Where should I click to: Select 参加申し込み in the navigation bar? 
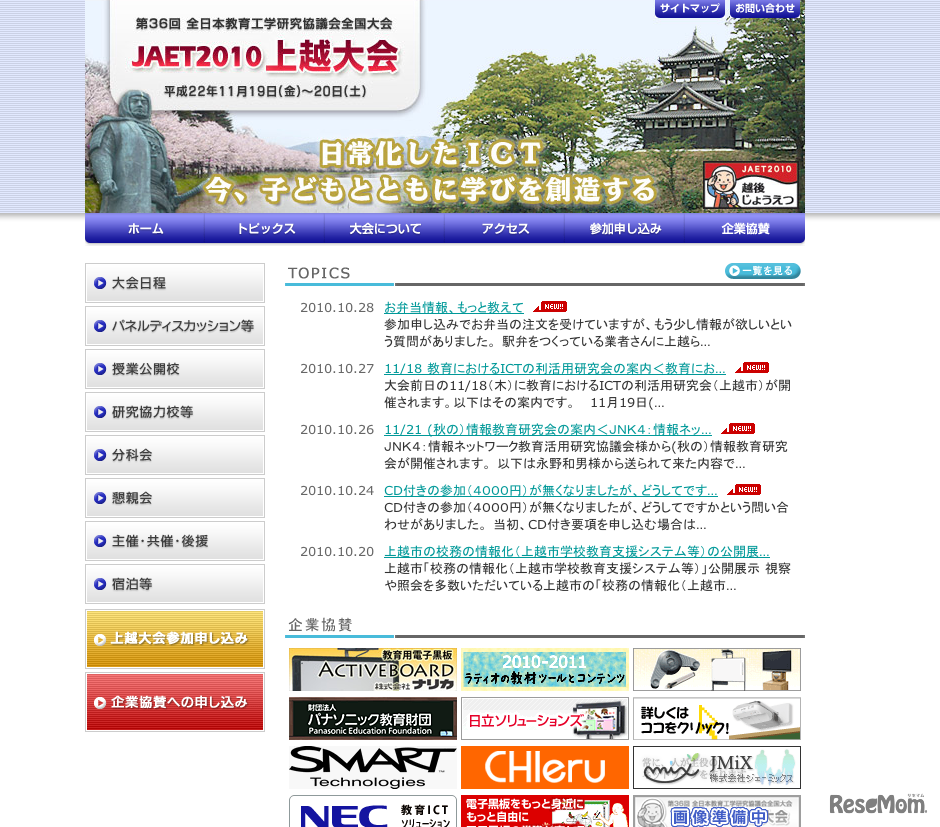pyautogui.click(x=625, y=229)
